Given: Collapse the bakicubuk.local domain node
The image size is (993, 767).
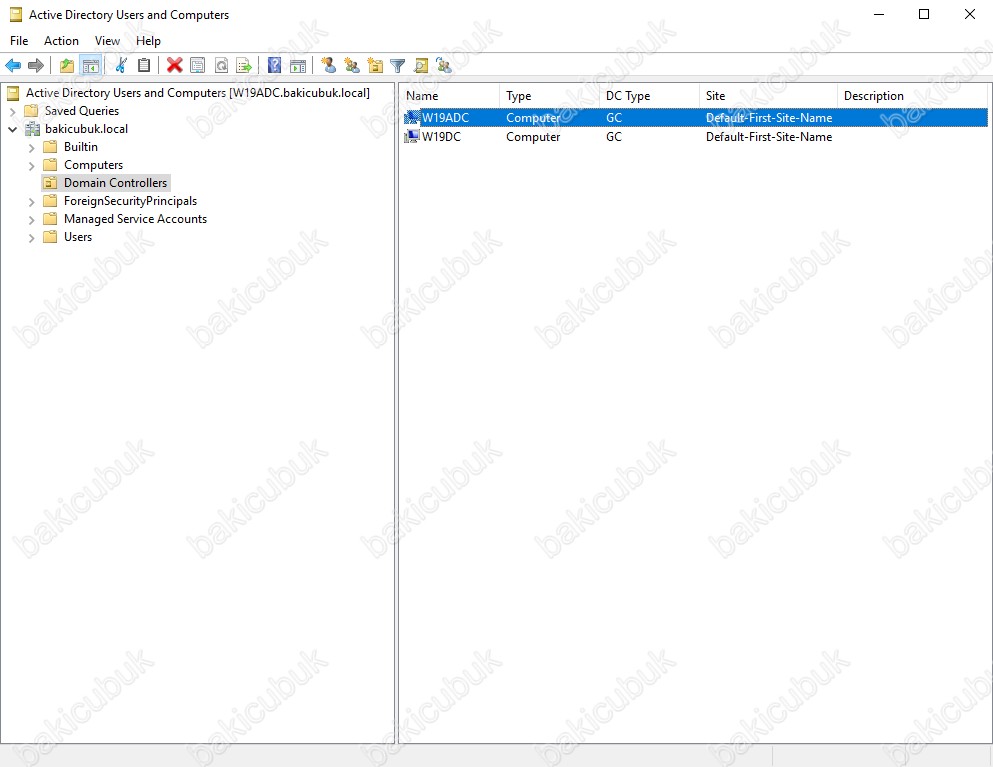Looking at the screenshot, I should pos(12,129).
